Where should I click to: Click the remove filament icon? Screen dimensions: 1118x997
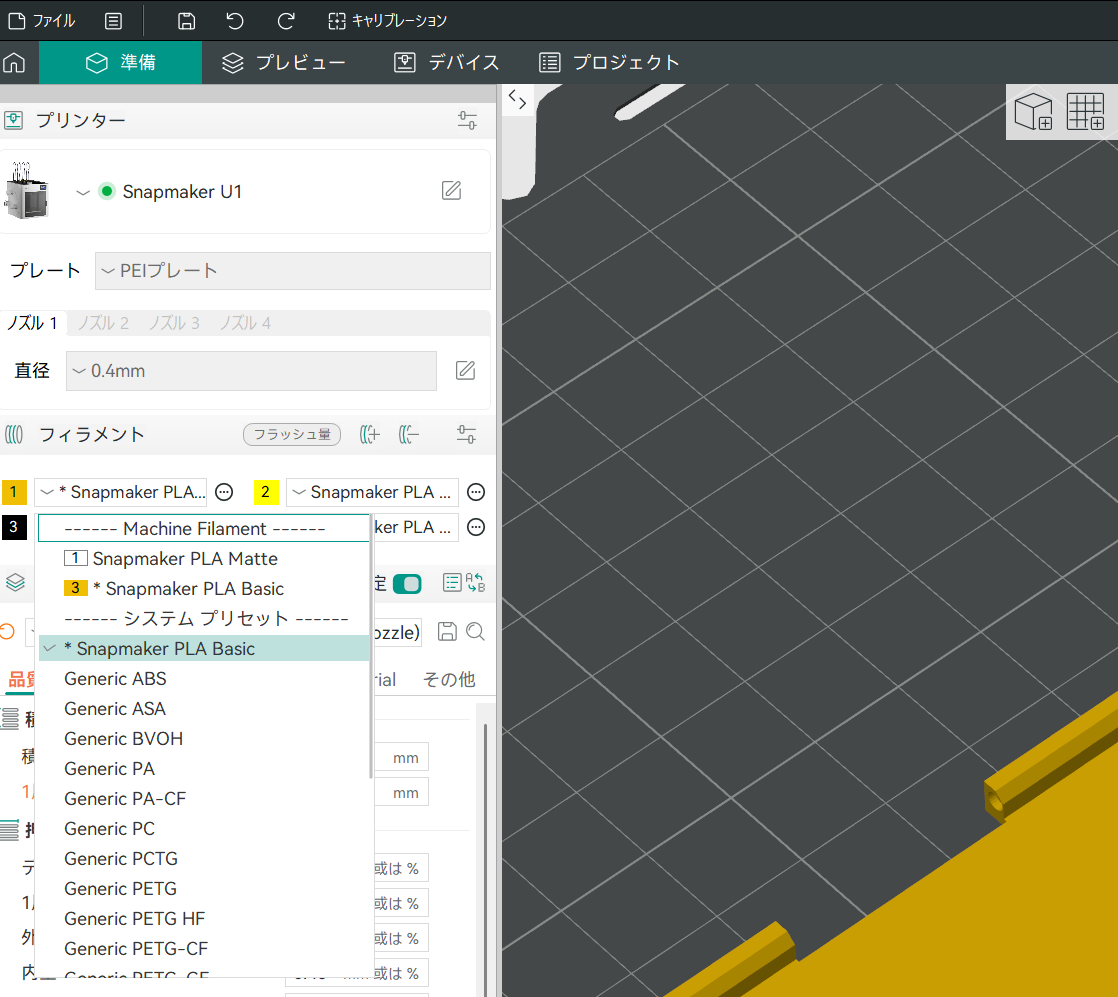(x=409, y=434)
